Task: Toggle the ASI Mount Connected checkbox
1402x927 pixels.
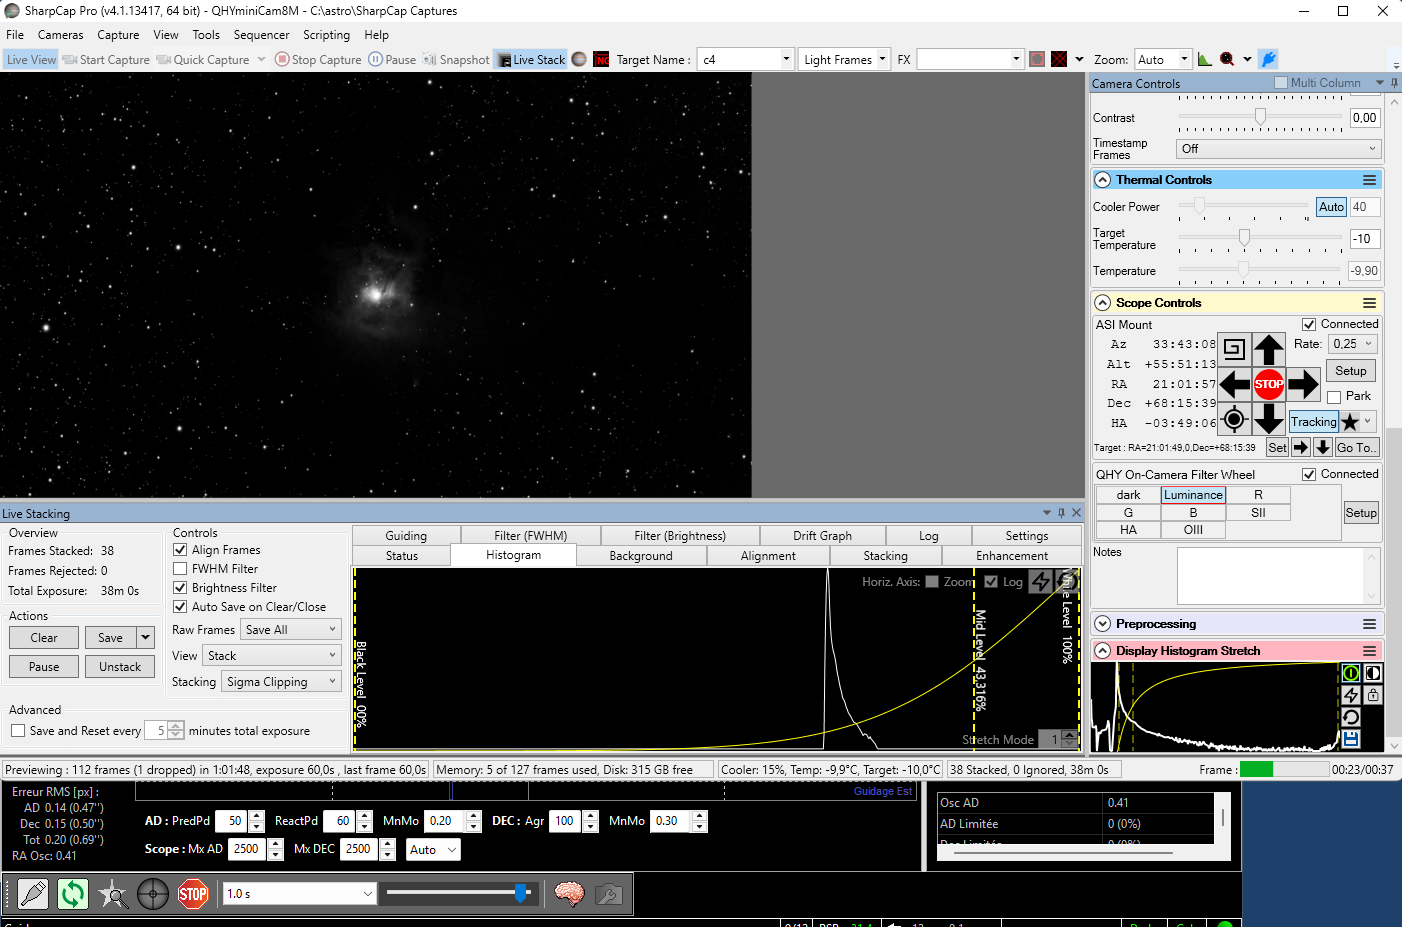Action: 1309,324
